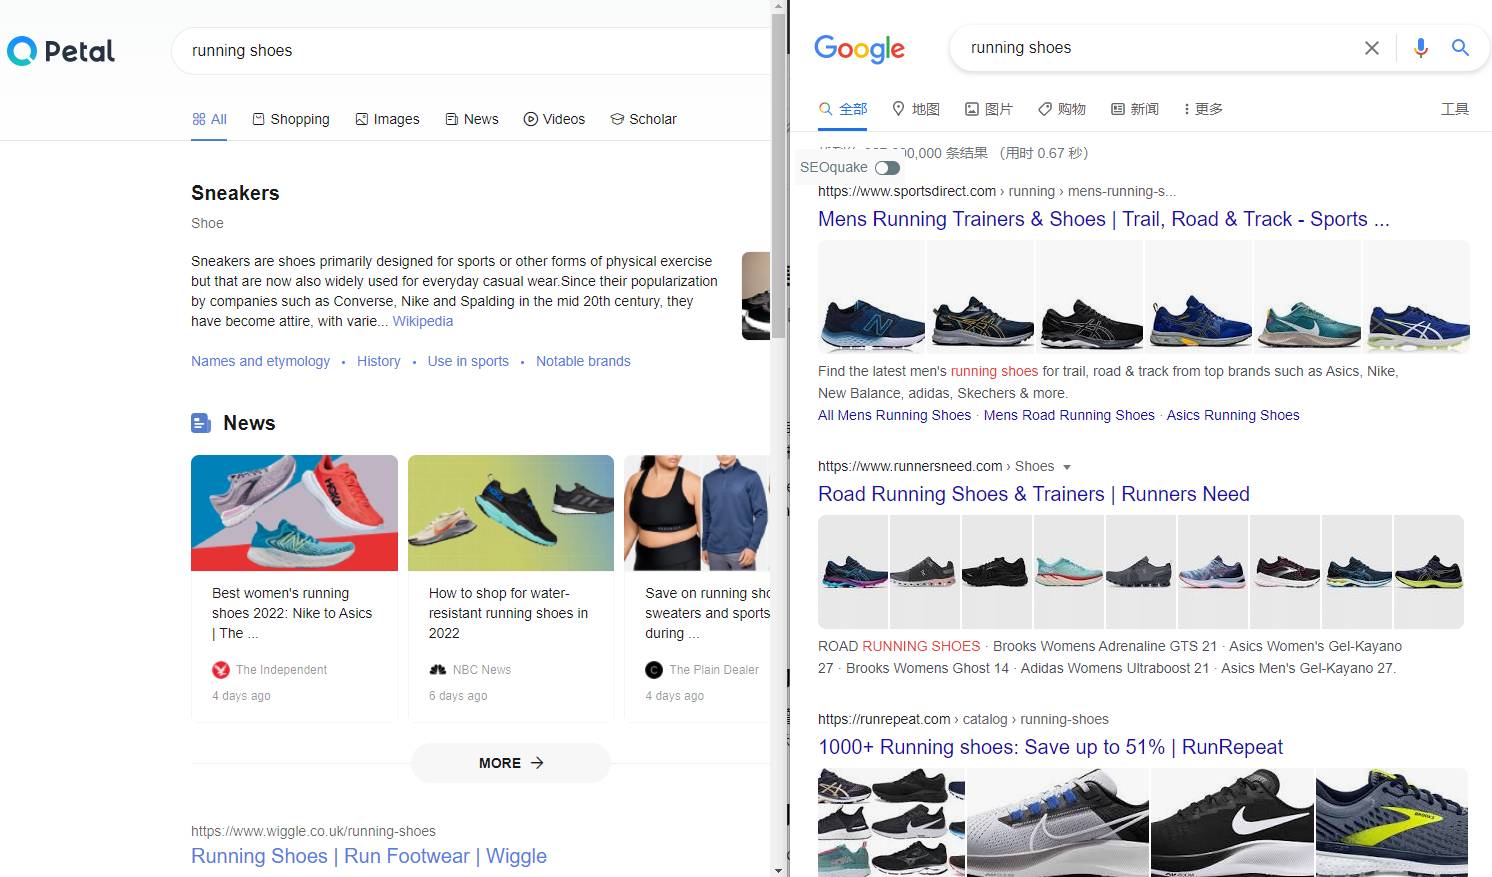Submit Google search with magnifier icon
The width and height of the screenshot is (1492, 877).
click(x=1460, y=48)
